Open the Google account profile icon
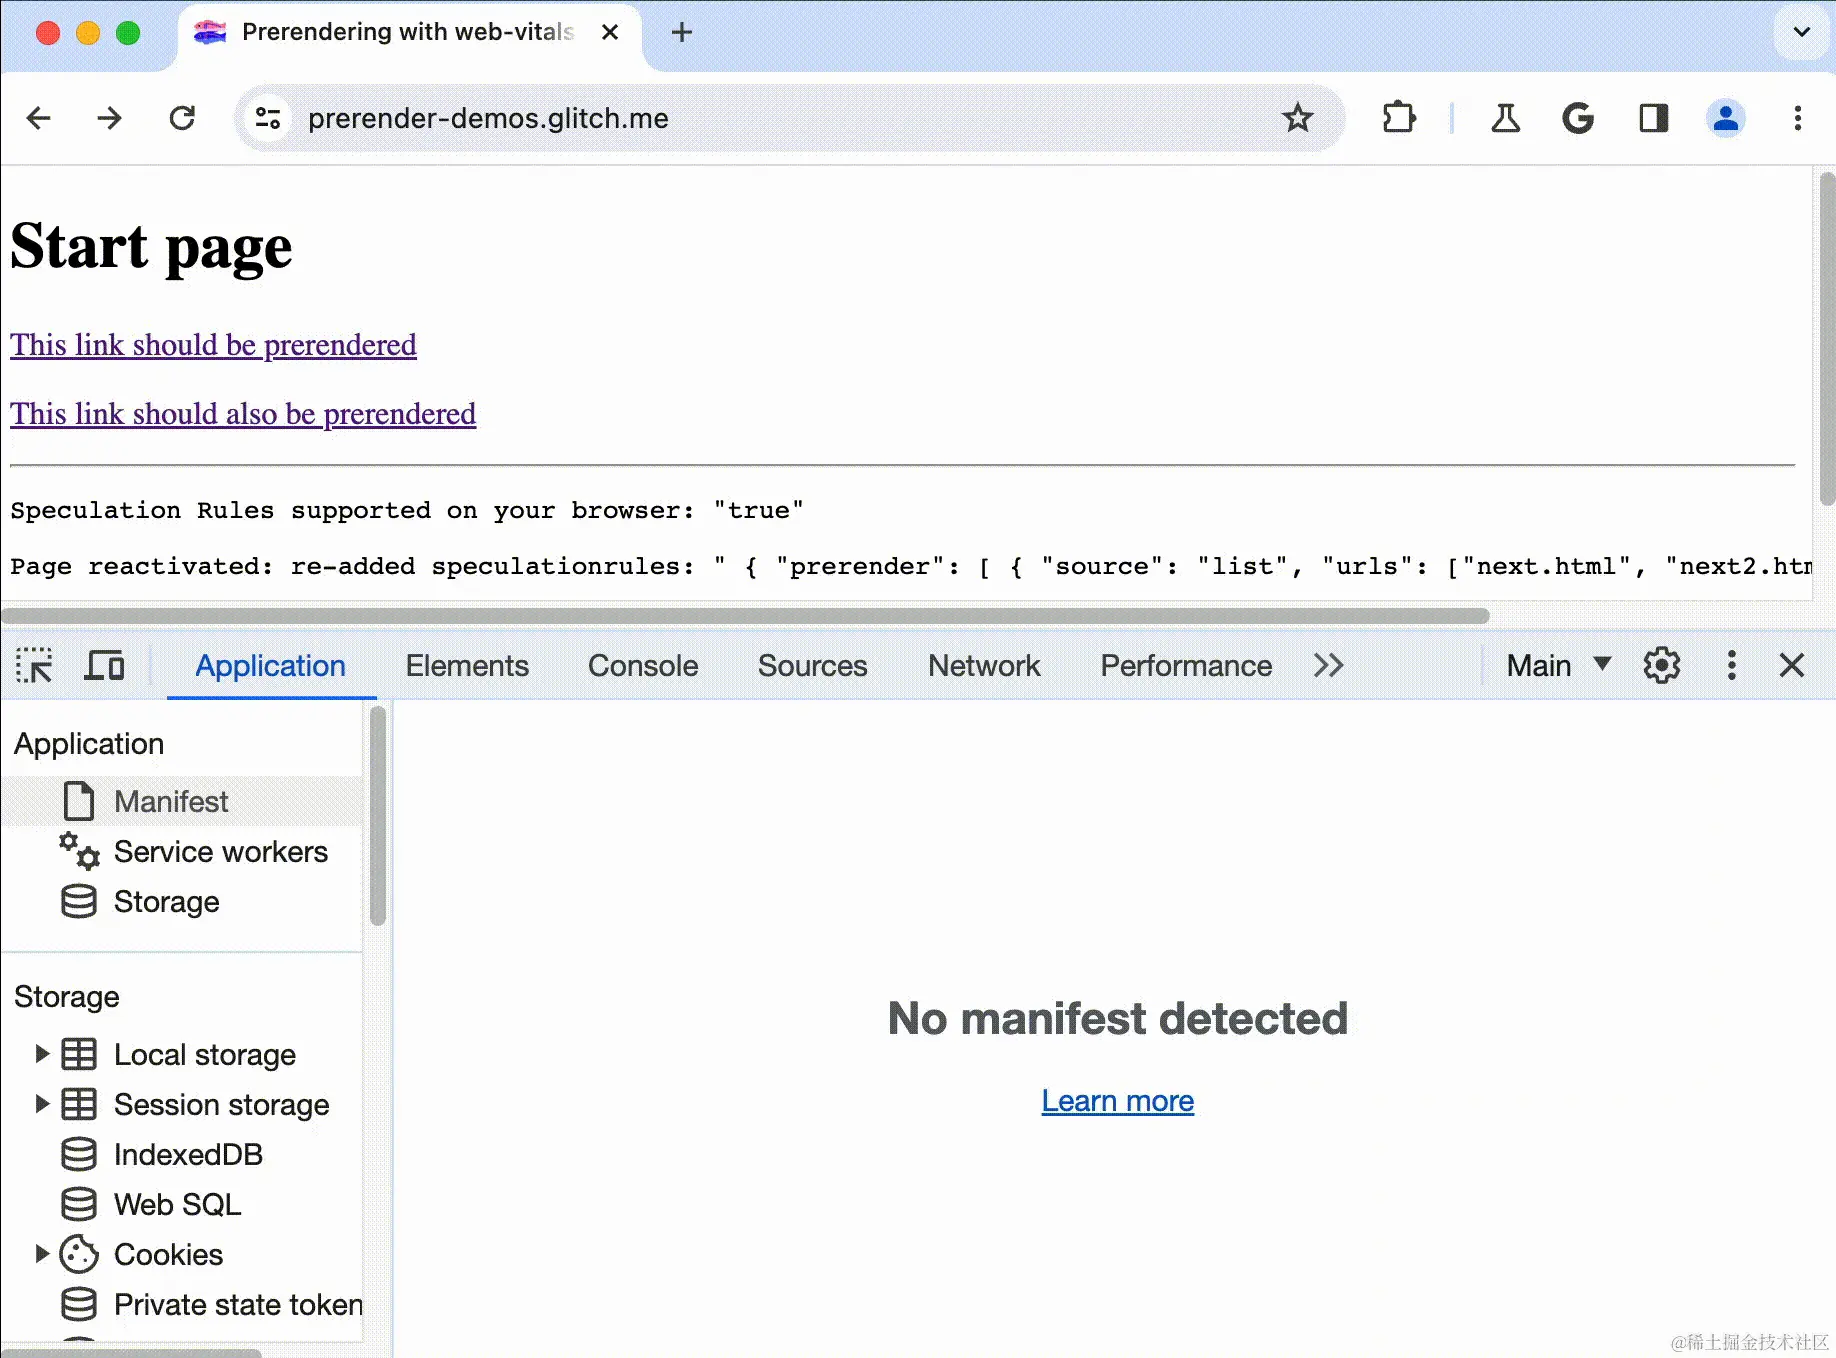This screenshot has height=1358, width=1836. 1725,118
